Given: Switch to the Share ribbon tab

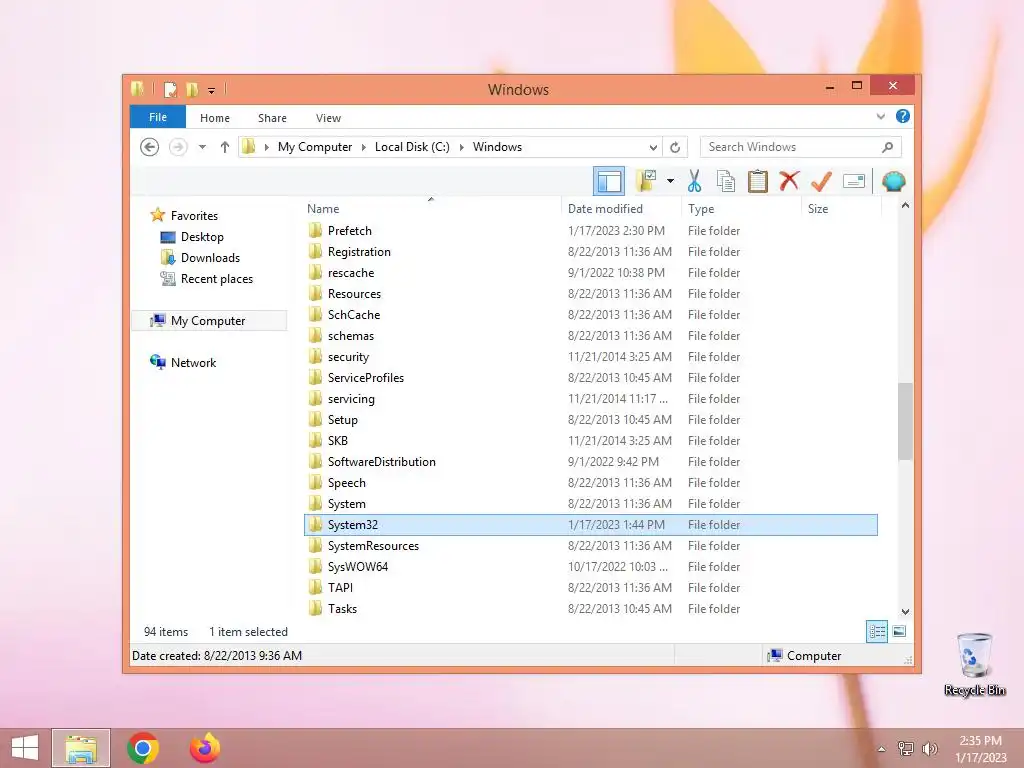Looking at the screenshot, I should pos(272,118).
